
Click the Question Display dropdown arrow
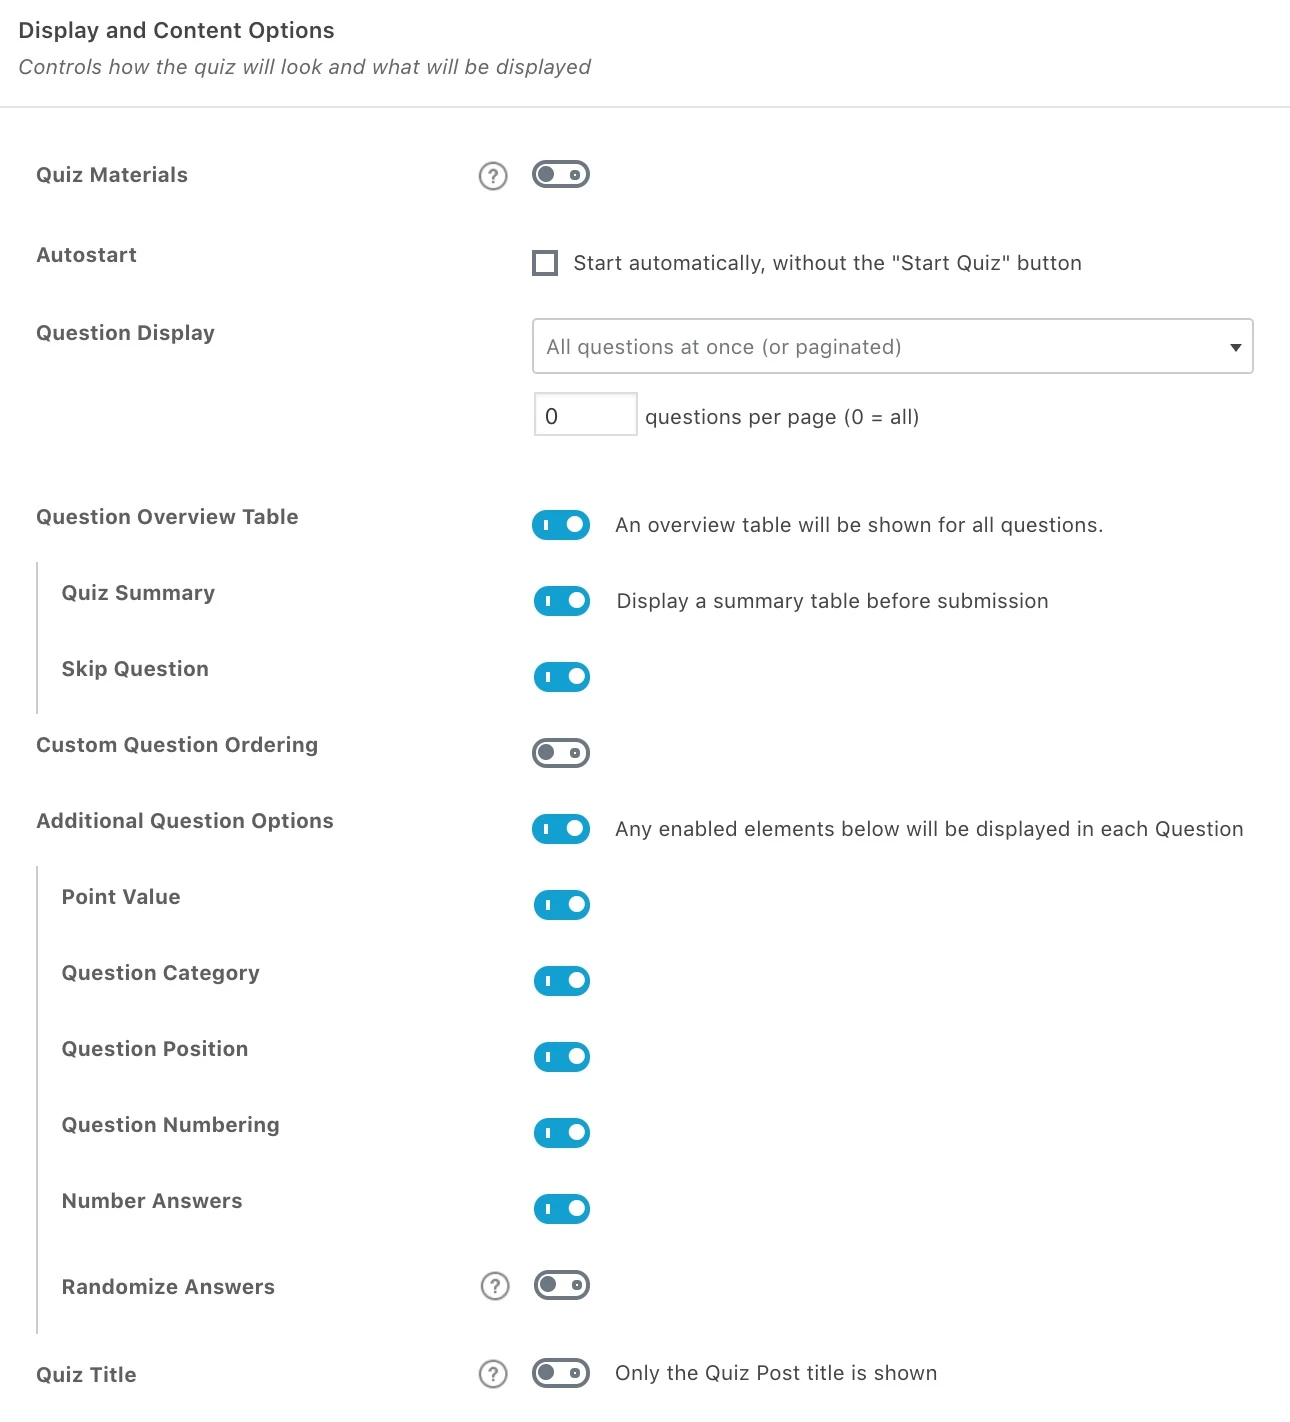click(1236, 347)
